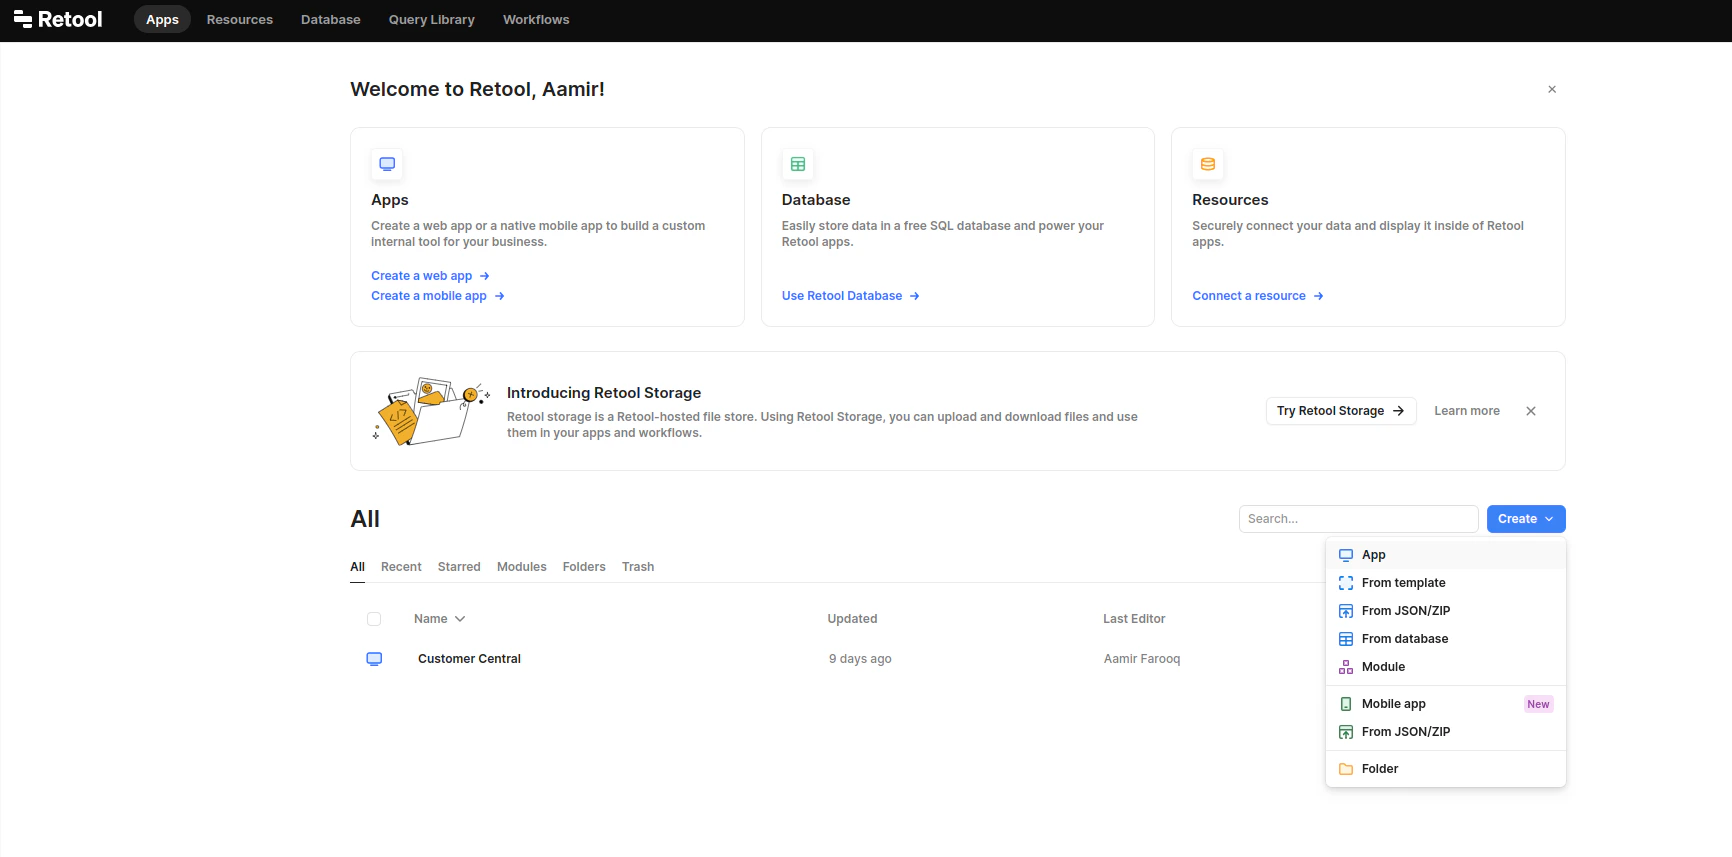Viewport: 1732px width, 857px height.
Task: Open the Resources nav item
Action: pyautogui.click(x=240, y=20)
